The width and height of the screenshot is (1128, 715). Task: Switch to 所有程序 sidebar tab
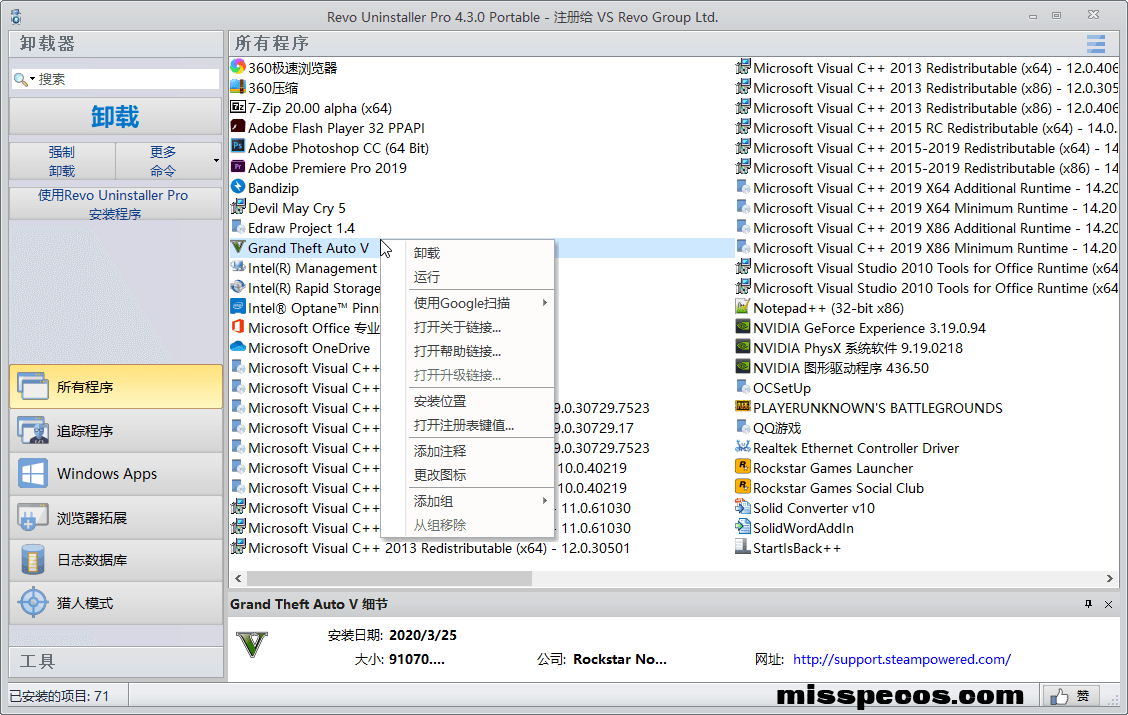[116, 387]
